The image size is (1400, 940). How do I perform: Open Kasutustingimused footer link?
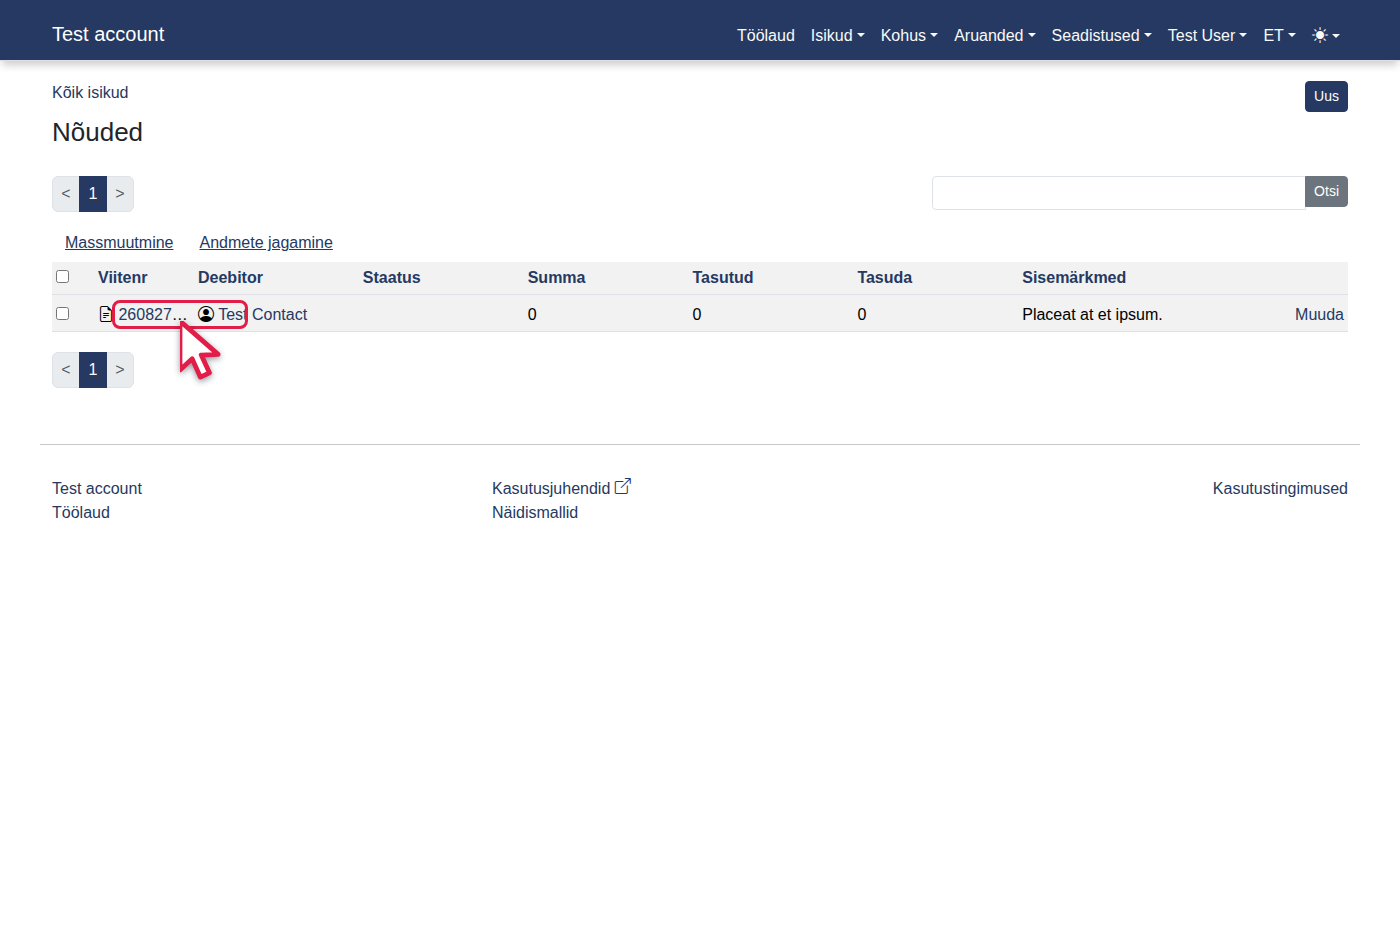click(x=1280, y=488)
